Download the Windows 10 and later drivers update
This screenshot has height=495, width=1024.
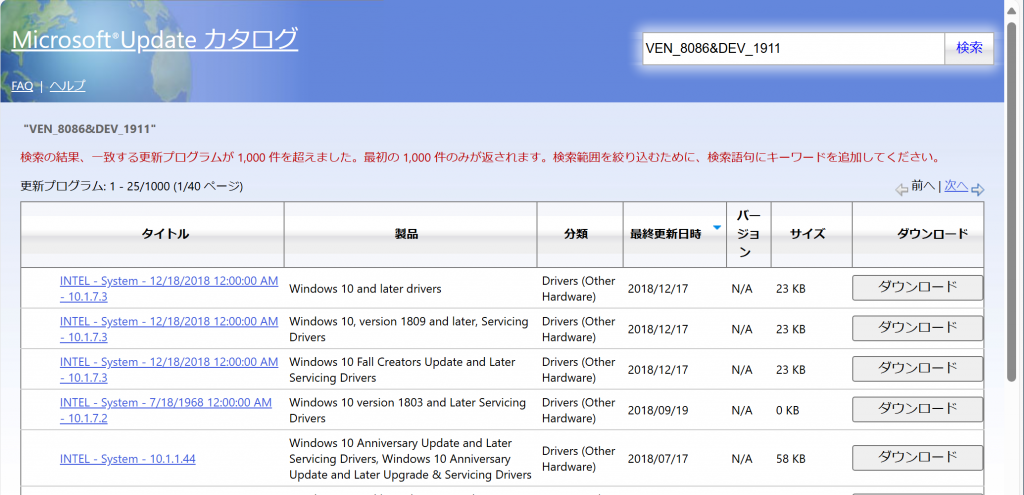point(918,287)
